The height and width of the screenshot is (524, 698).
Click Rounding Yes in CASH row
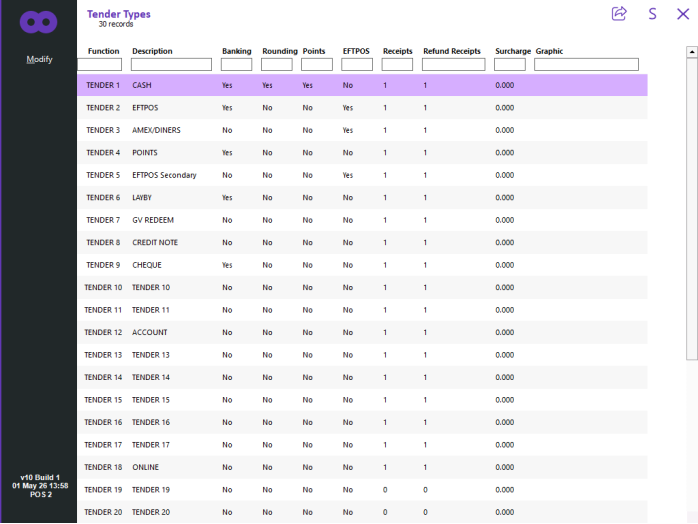267,85
